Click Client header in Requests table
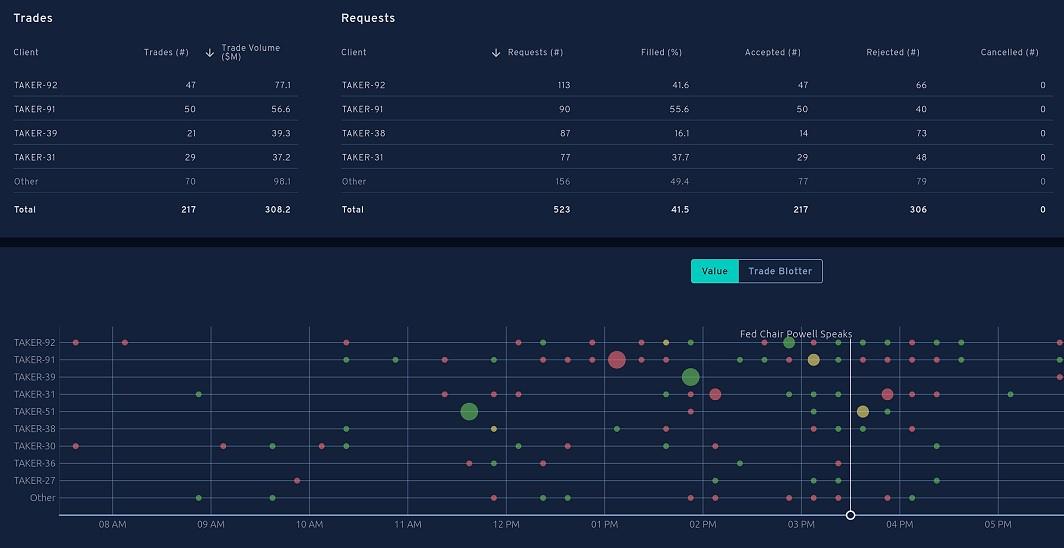 [x=354, y=52]
